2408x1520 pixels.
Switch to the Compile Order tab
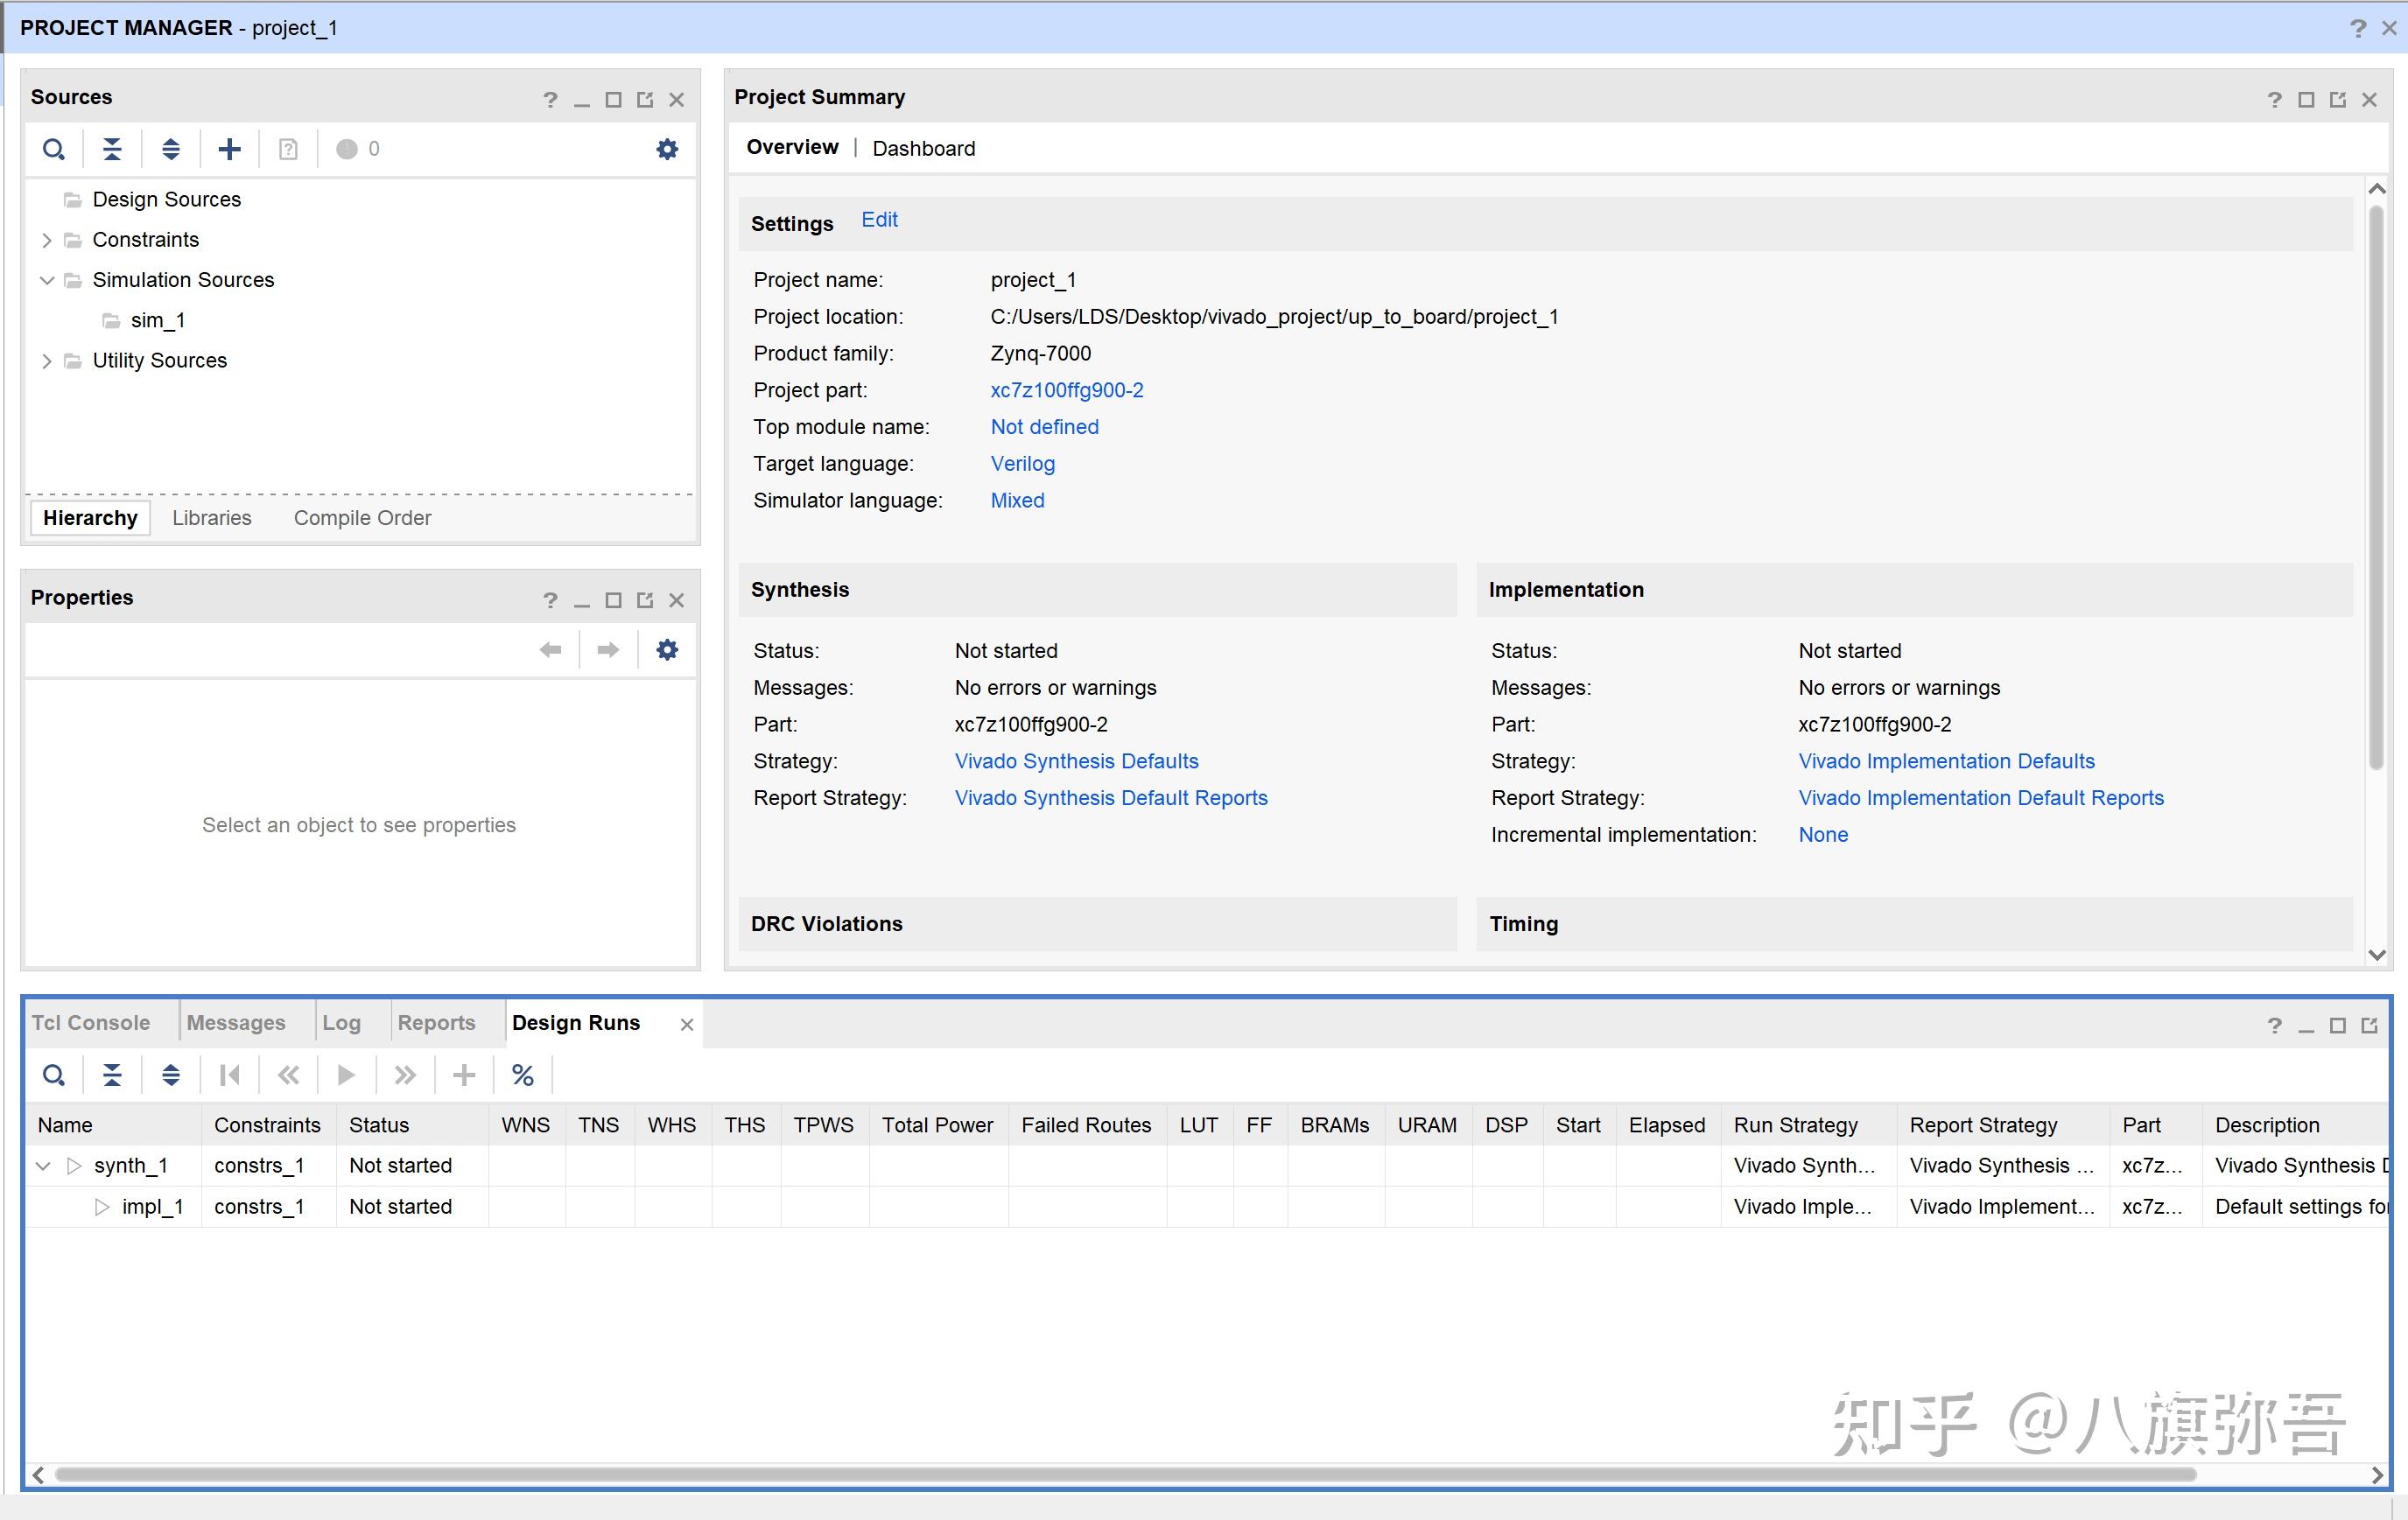[x=362, y=518]
